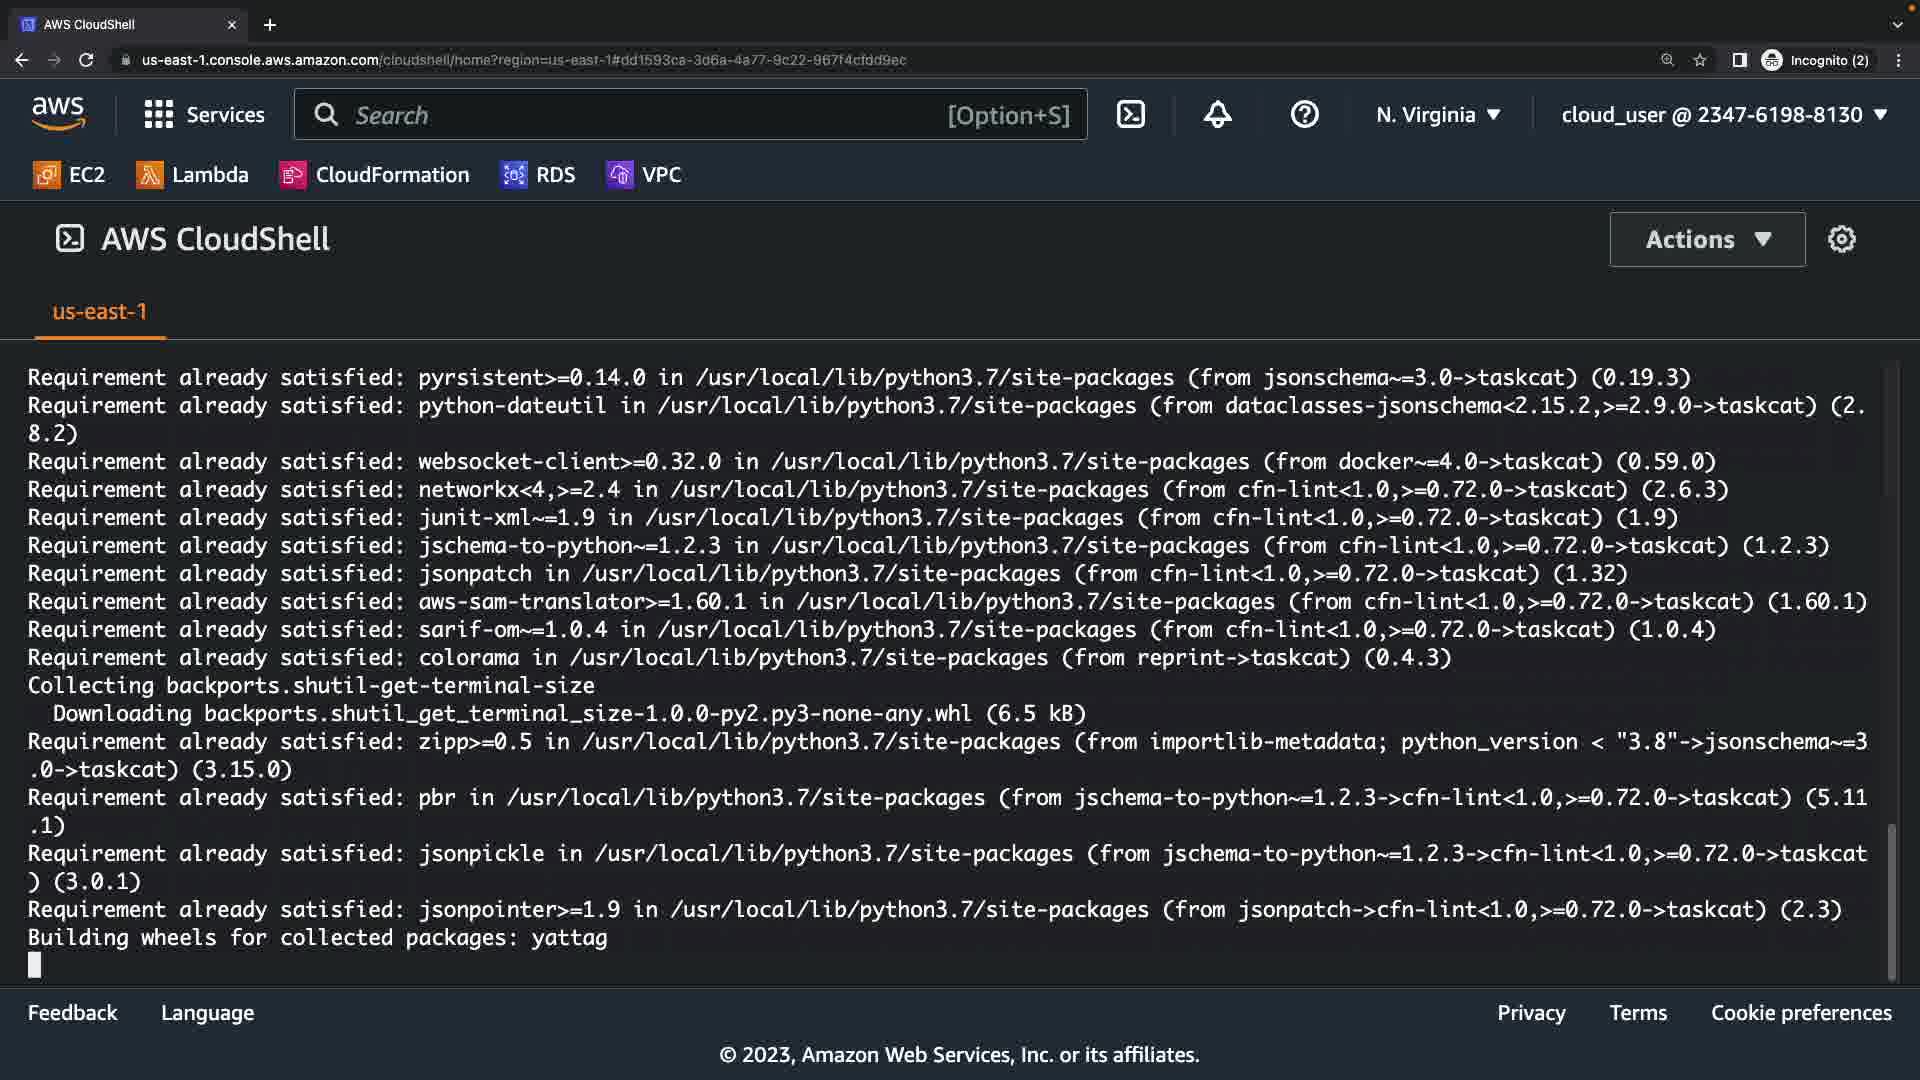
Task: Expand the N. Virginia region selector
Action: click(x=1437, y=115)
